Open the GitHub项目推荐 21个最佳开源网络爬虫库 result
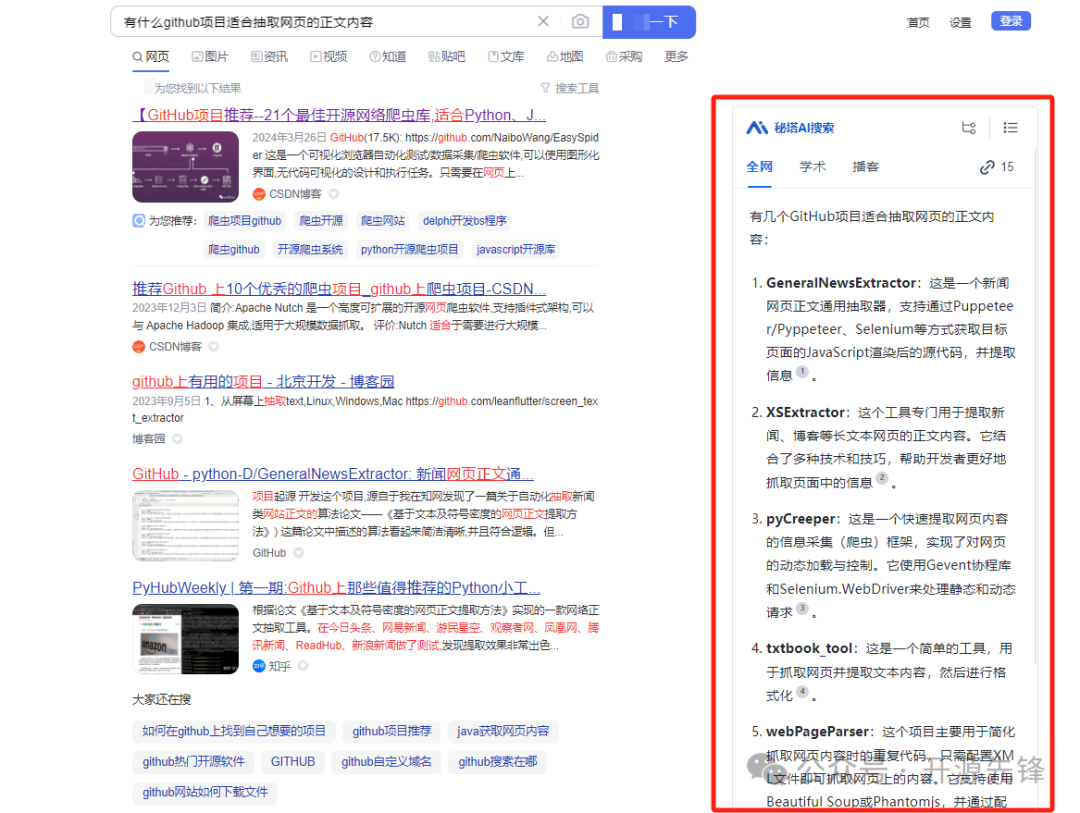 coord(339,115)
